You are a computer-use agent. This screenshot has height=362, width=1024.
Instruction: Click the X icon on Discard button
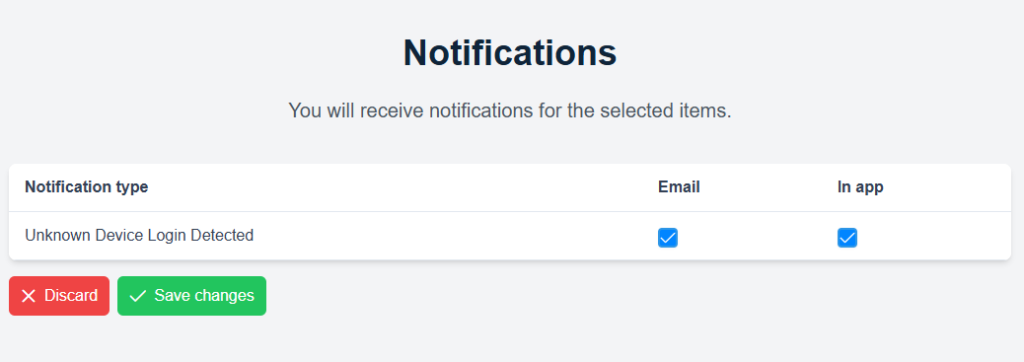tap(28, 296)
